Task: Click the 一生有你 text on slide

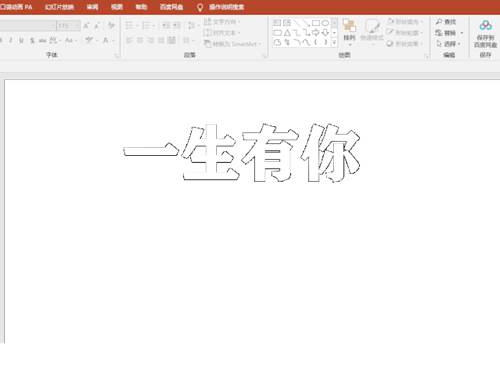Action: [x=242, y=153]
